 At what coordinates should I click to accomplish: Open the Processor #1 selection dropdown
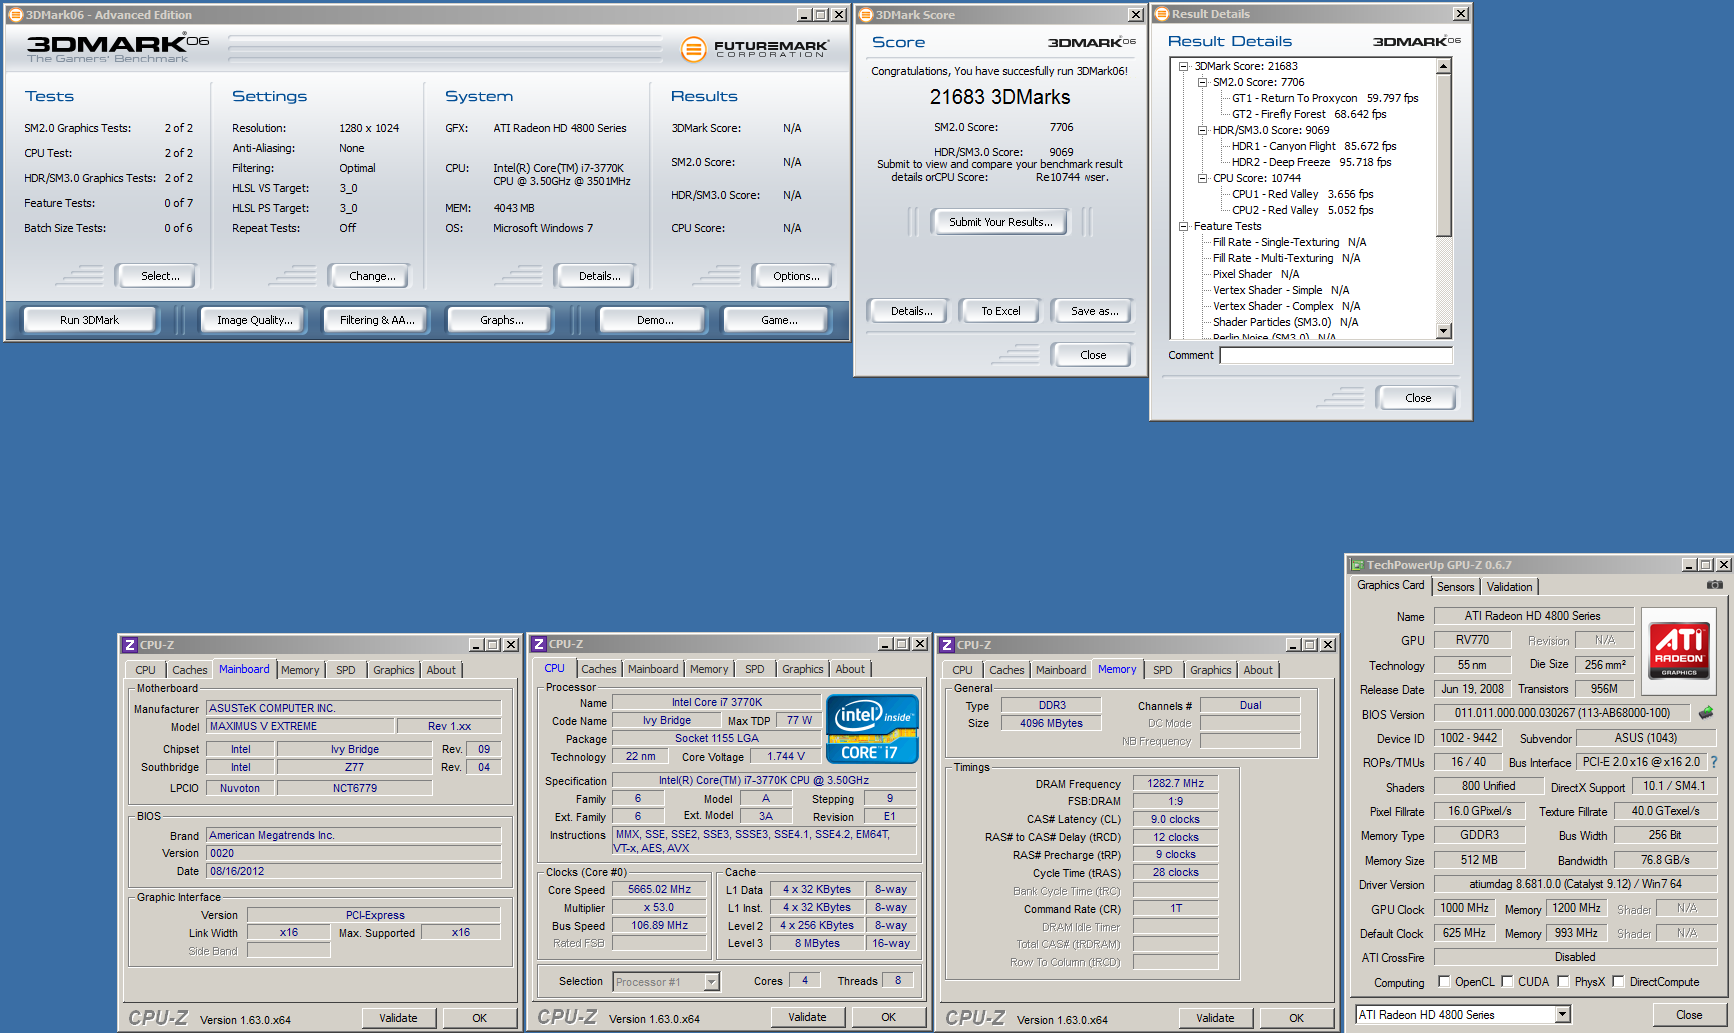coord(711,982)
